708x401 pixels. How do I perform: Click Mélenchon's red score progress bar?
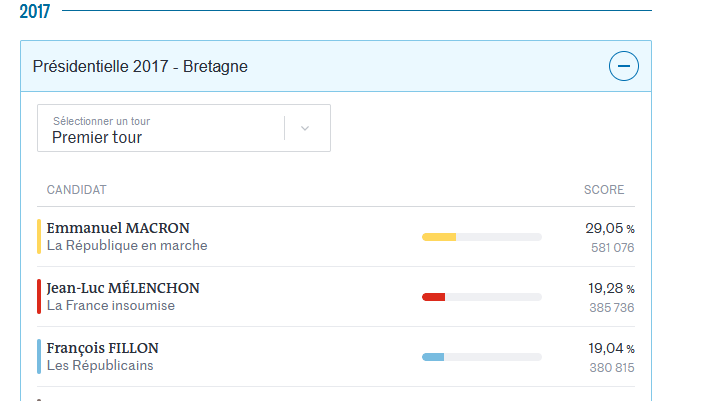481,297
